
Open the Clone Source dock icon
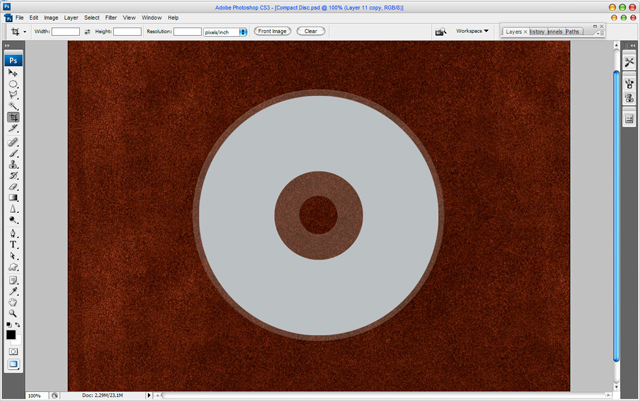(x=629, y=98)
